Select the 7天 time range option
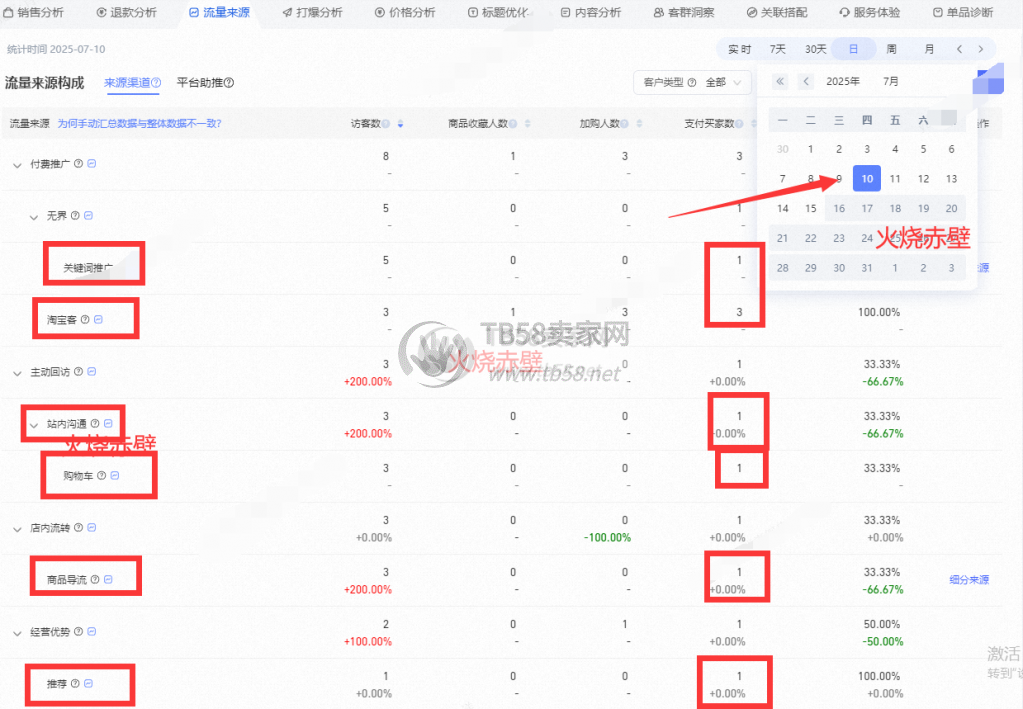1023x709 pixels. (x=777, y=49)
